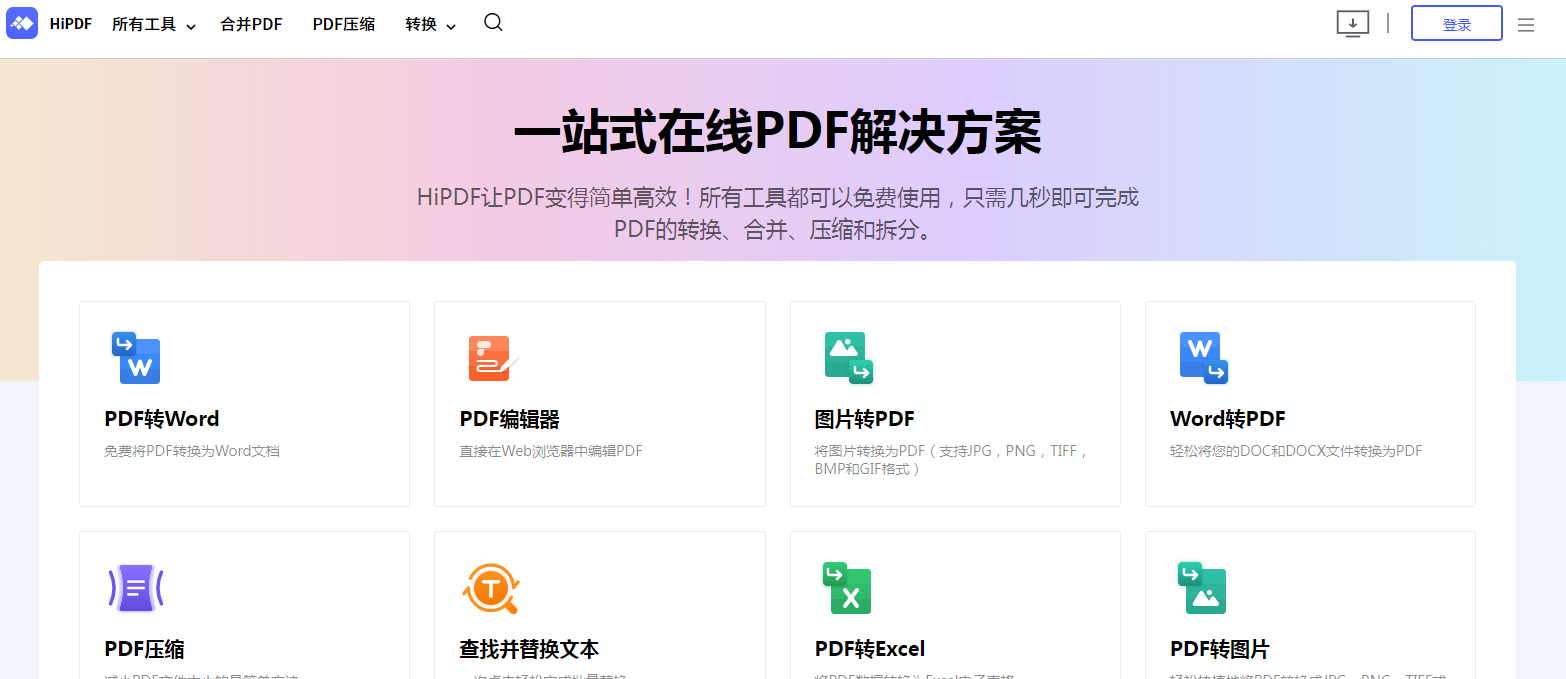Open the hamburger menu at top right
The image size is (1566, 679).
[1525, 24]
